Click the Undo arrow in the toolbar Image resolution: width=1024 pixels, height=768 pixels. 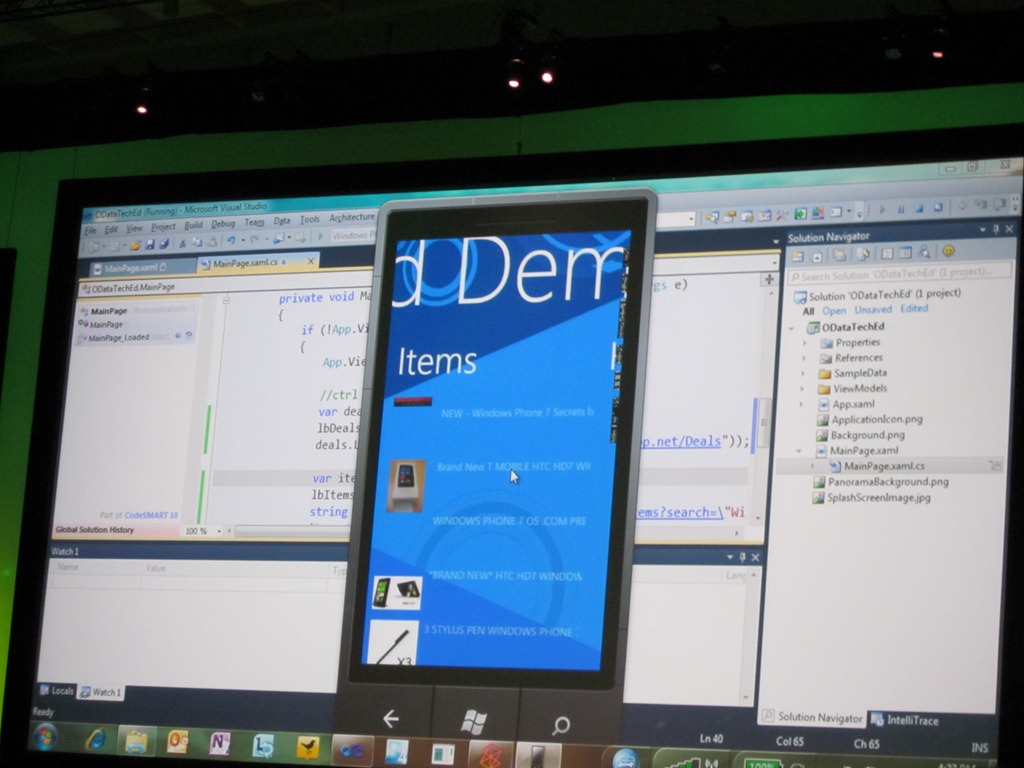[231, 242]
